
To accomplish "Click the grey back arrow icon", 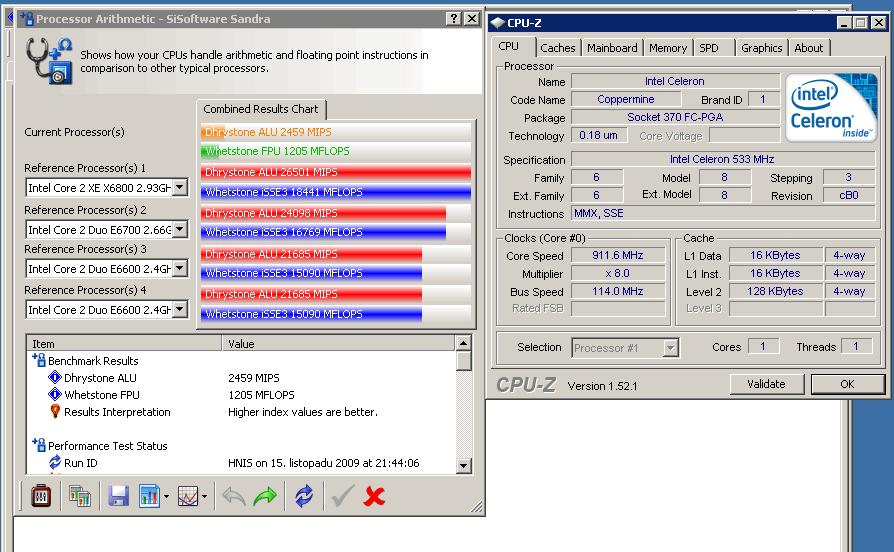I will tap(234, 496).
